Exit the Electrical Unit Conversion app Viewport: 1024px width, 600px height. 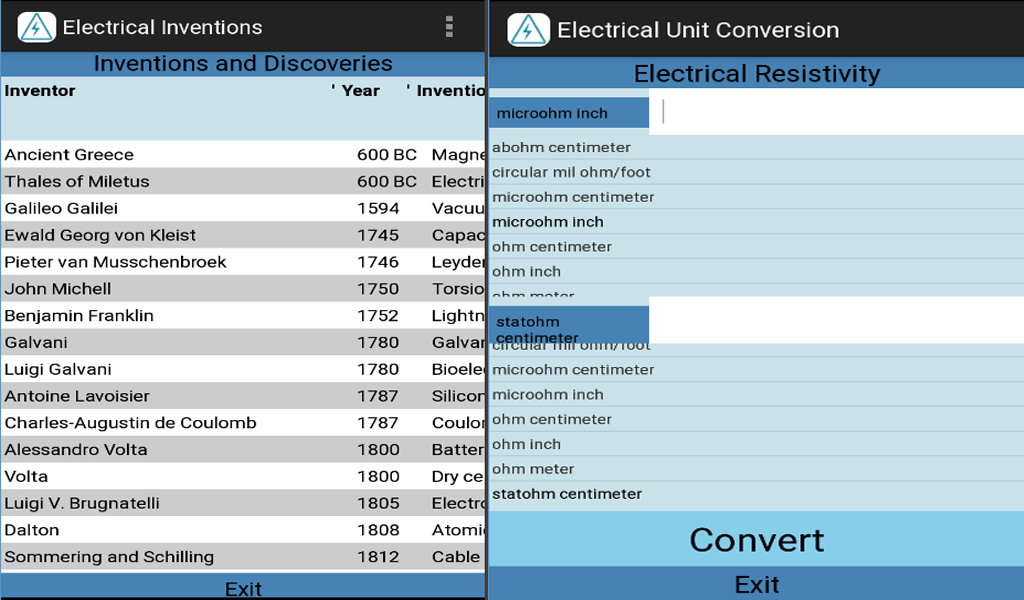[x=757, y=584]
